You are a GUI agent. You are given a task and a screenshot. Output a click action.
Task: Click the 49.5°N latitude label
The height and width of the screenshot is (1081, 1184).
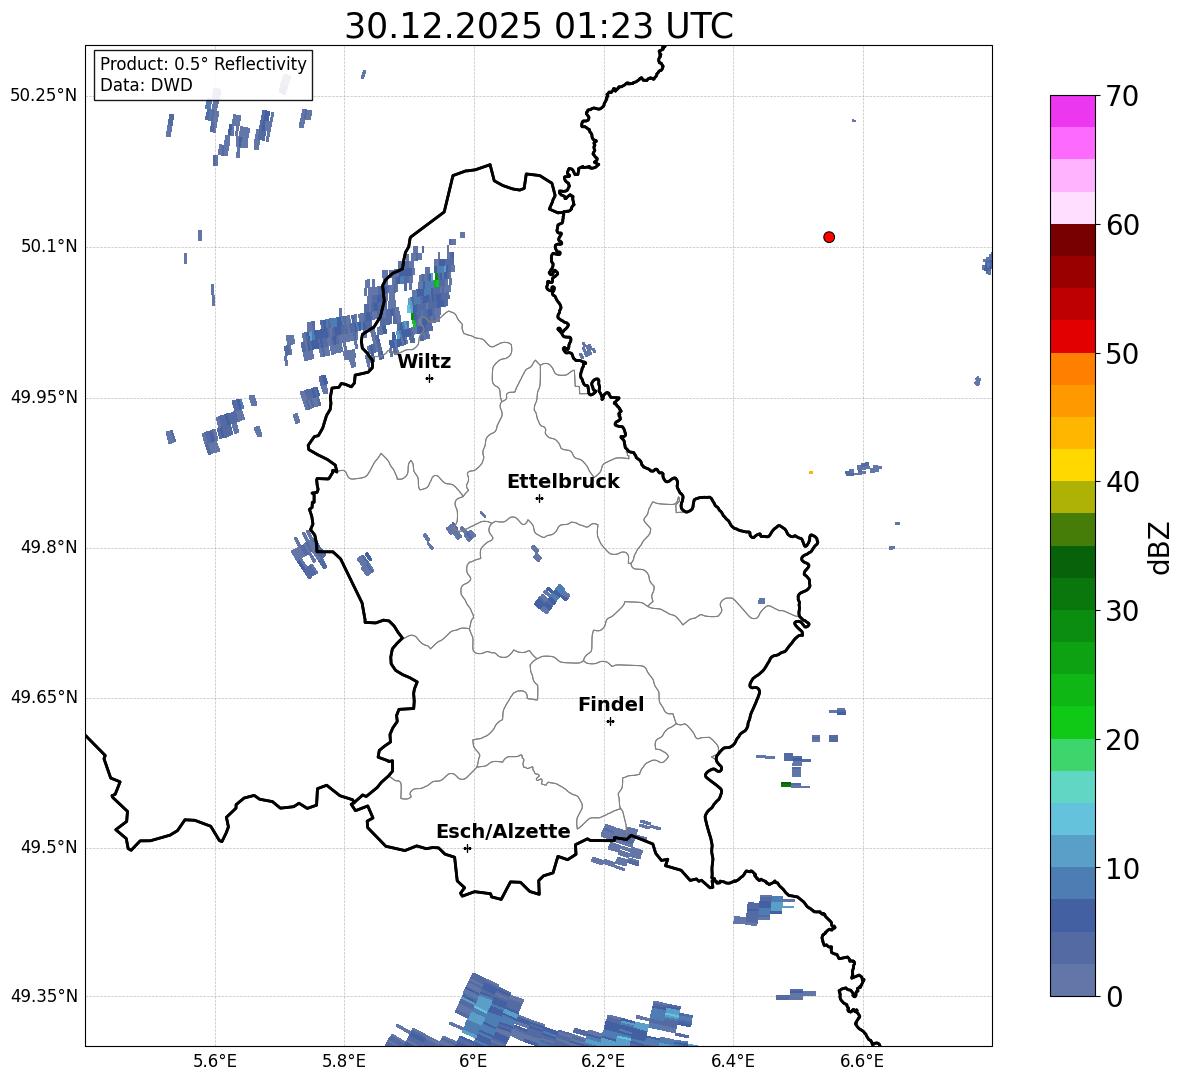click(x=49, y=847)
